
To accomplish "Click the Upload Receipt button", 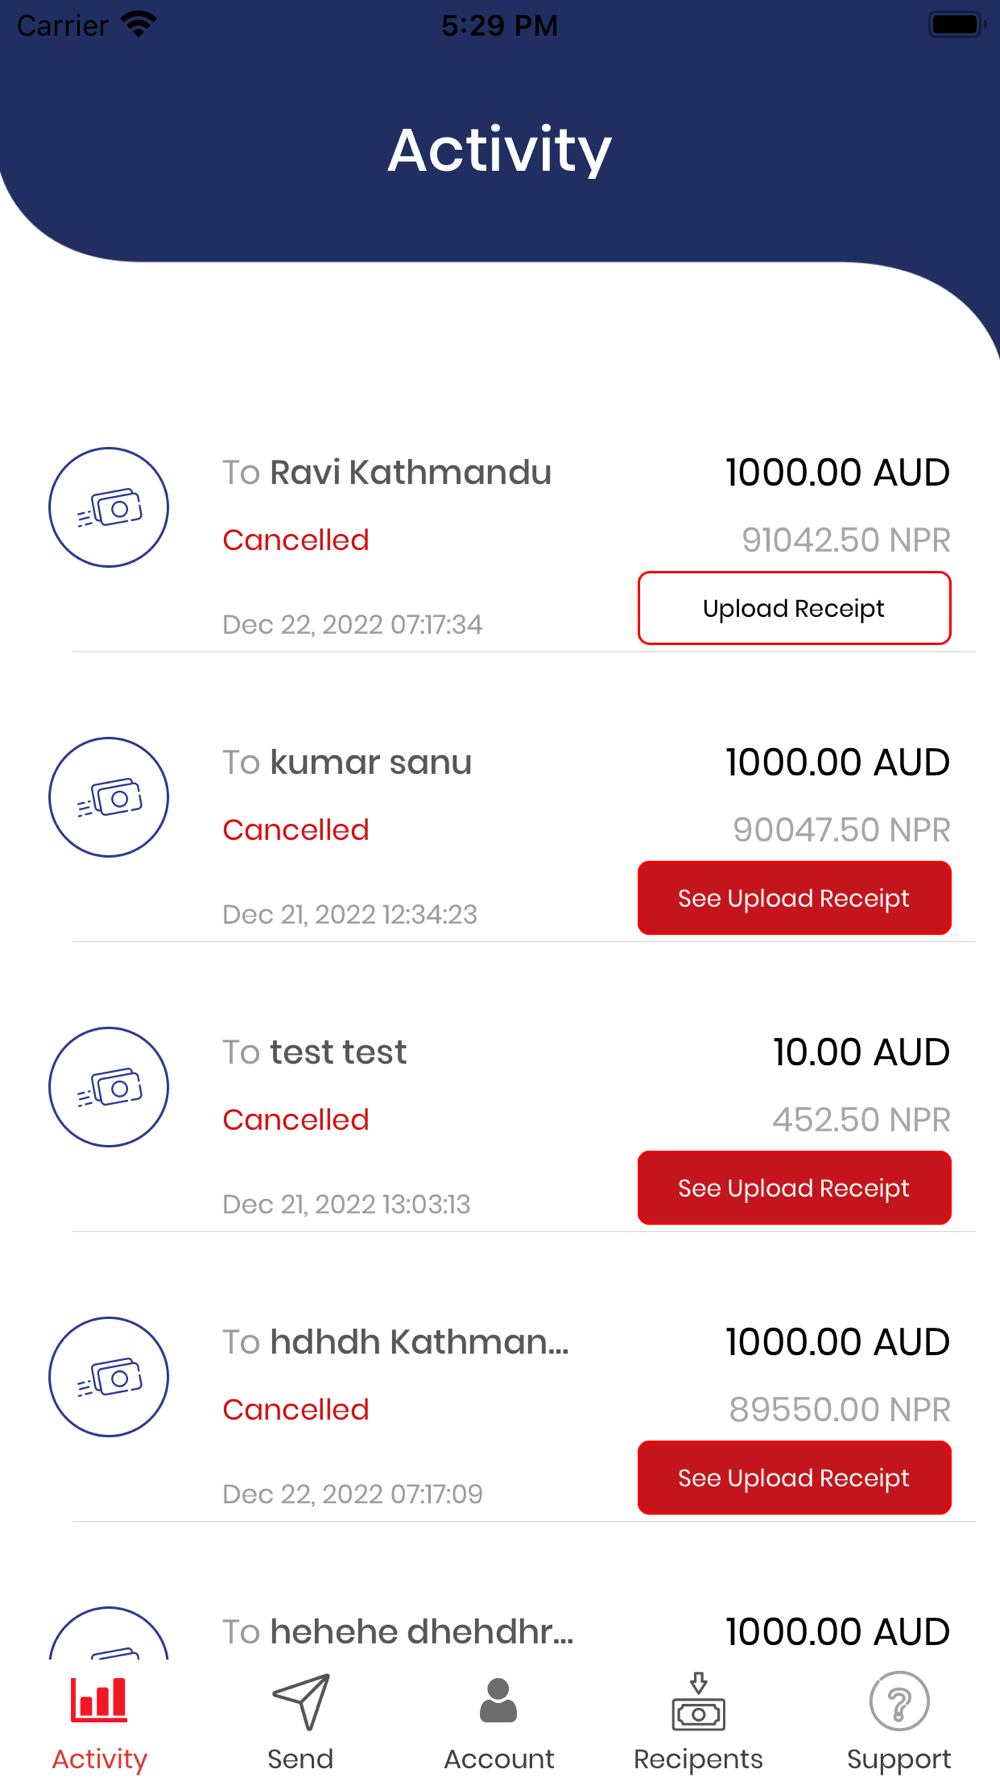I will (794, 608).
